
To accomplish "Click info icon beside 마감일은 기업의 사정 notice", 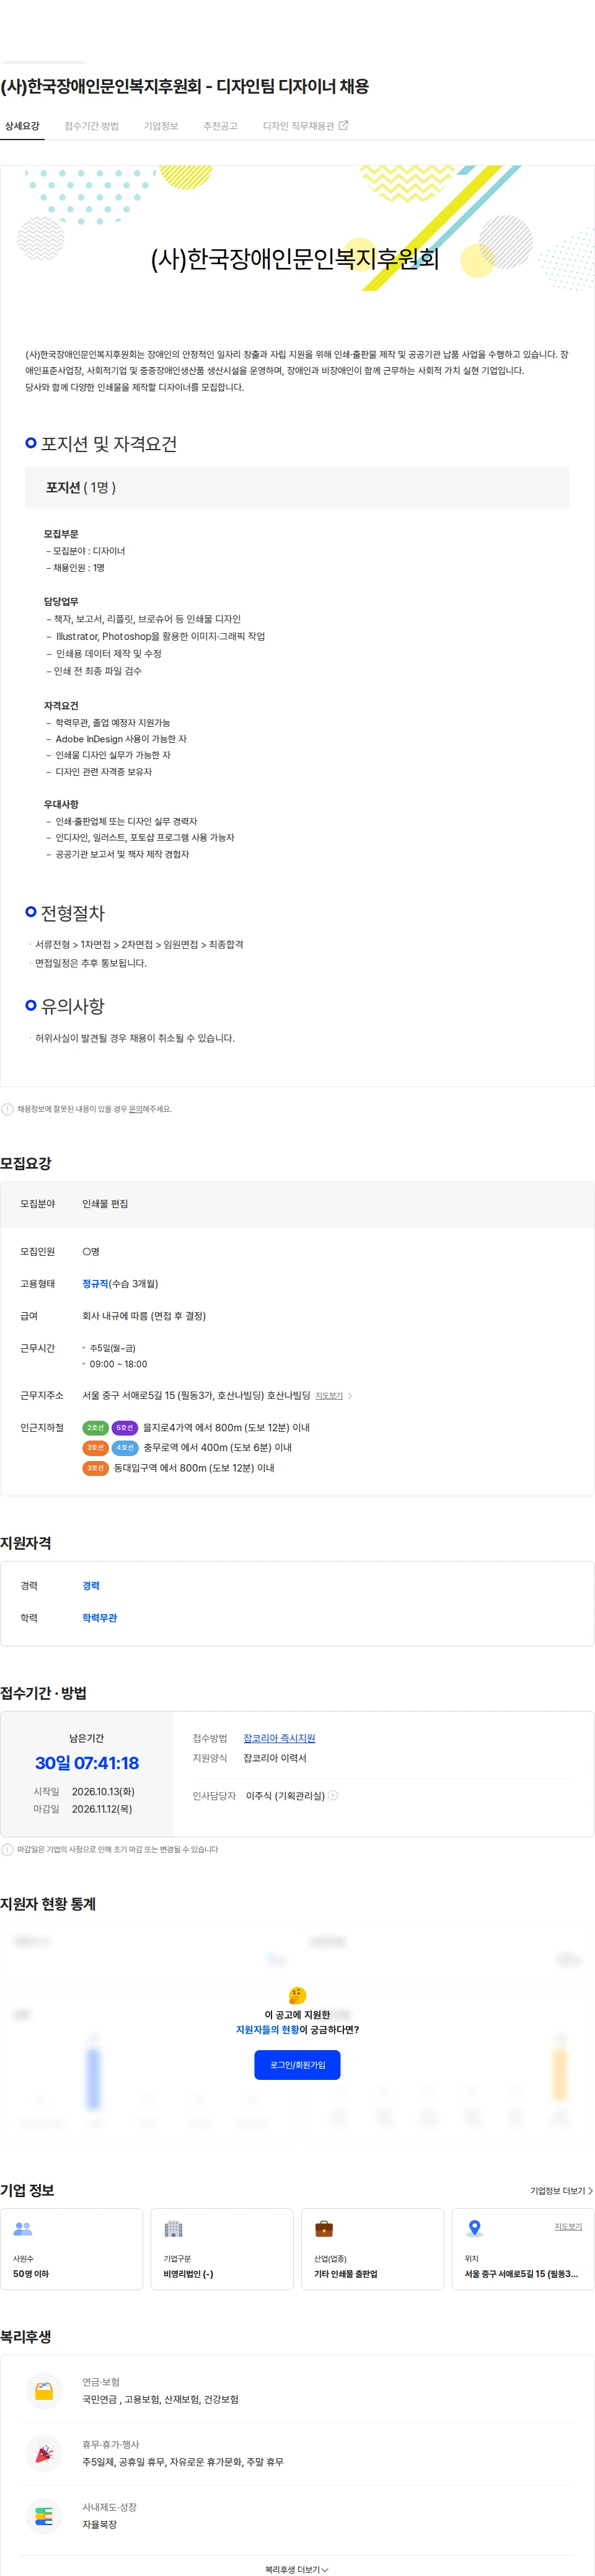I will click(8, 1849).
